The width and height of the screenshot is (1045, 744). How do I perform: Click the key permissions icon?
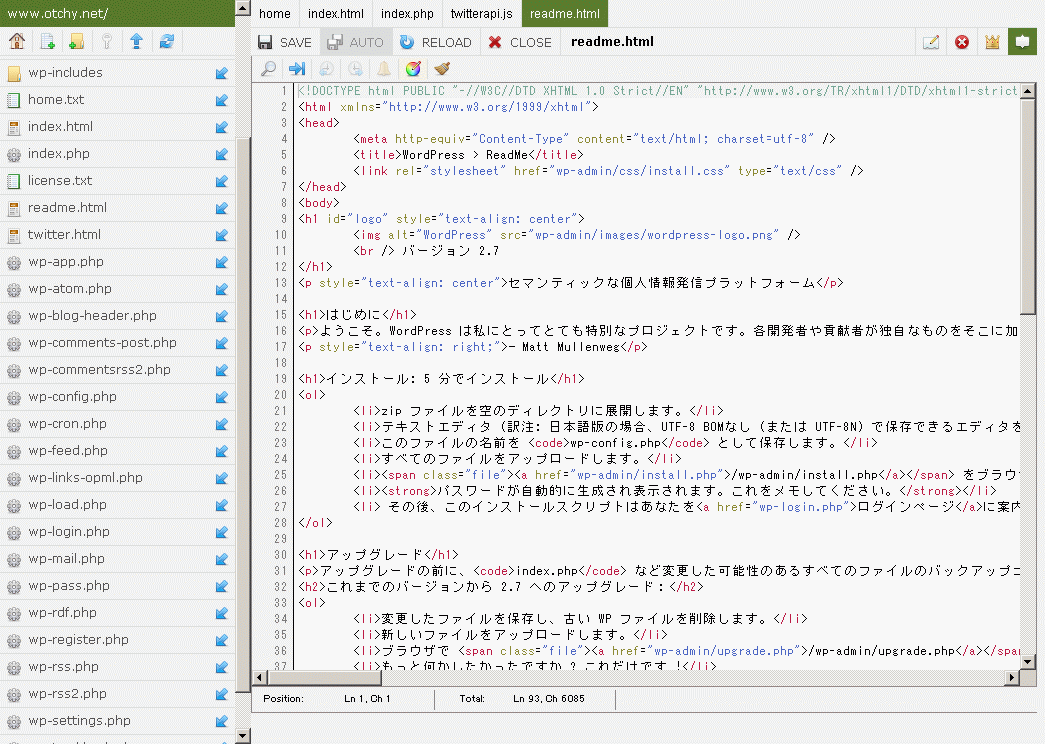(107, 41)
